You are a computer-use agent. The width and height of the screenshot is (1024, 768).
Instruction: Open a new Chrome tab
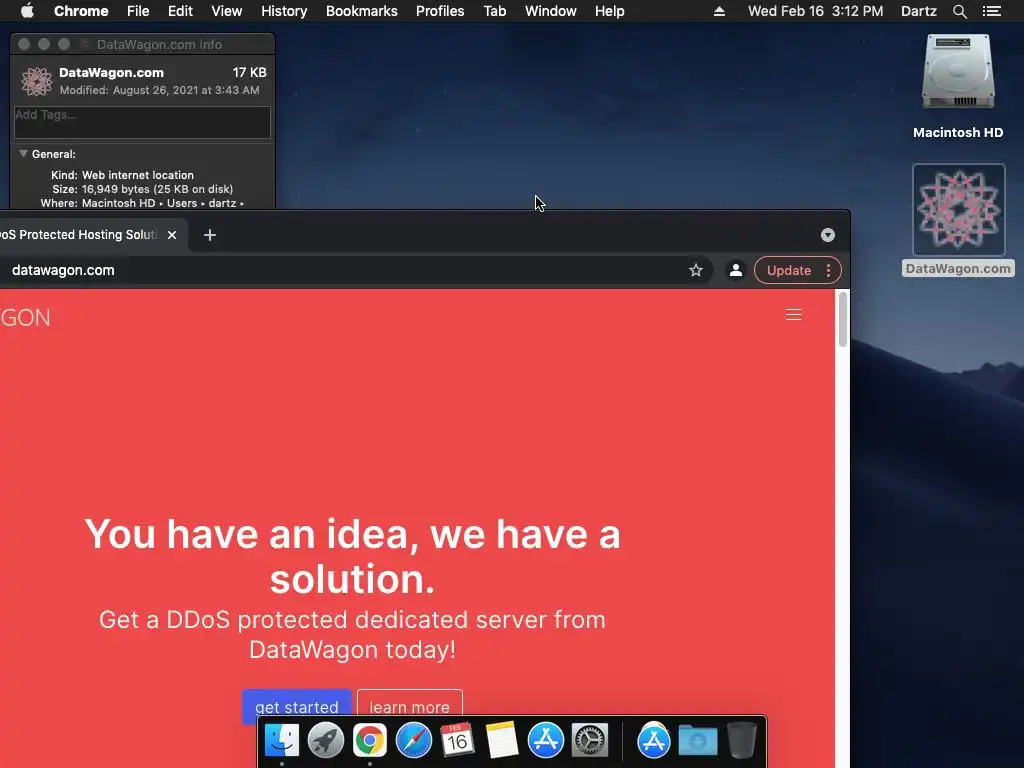210,234
